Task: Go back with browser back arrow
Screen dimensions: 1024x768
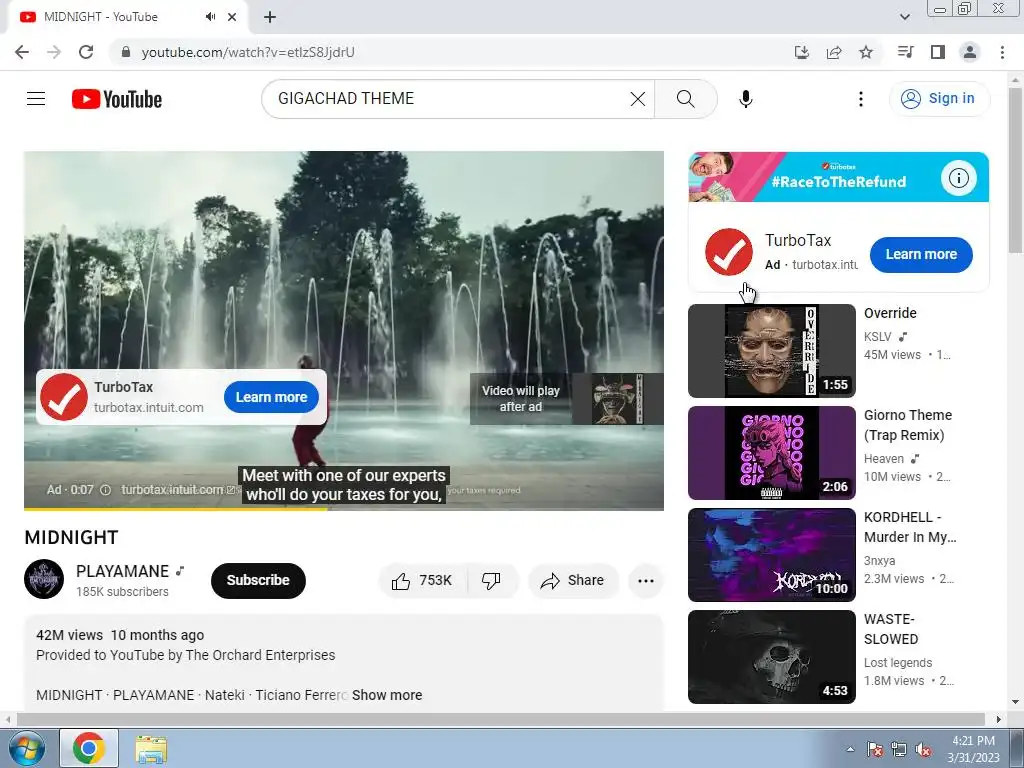Action: (x=22, y=52)
